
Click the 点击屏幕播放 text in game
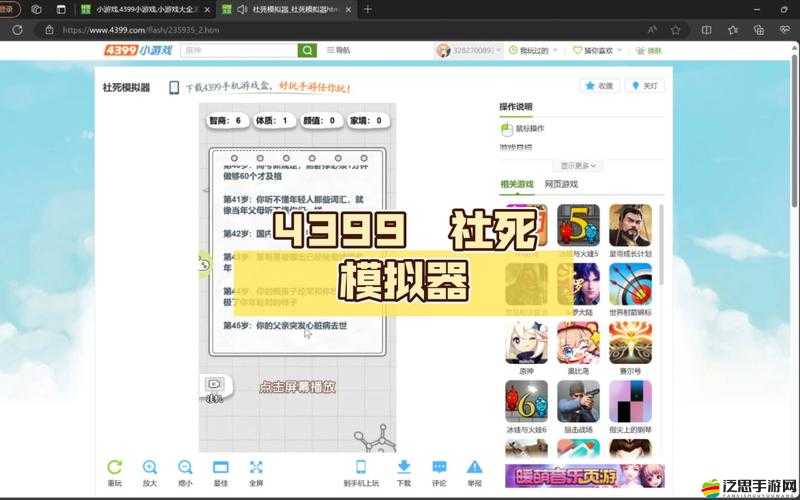297,387
